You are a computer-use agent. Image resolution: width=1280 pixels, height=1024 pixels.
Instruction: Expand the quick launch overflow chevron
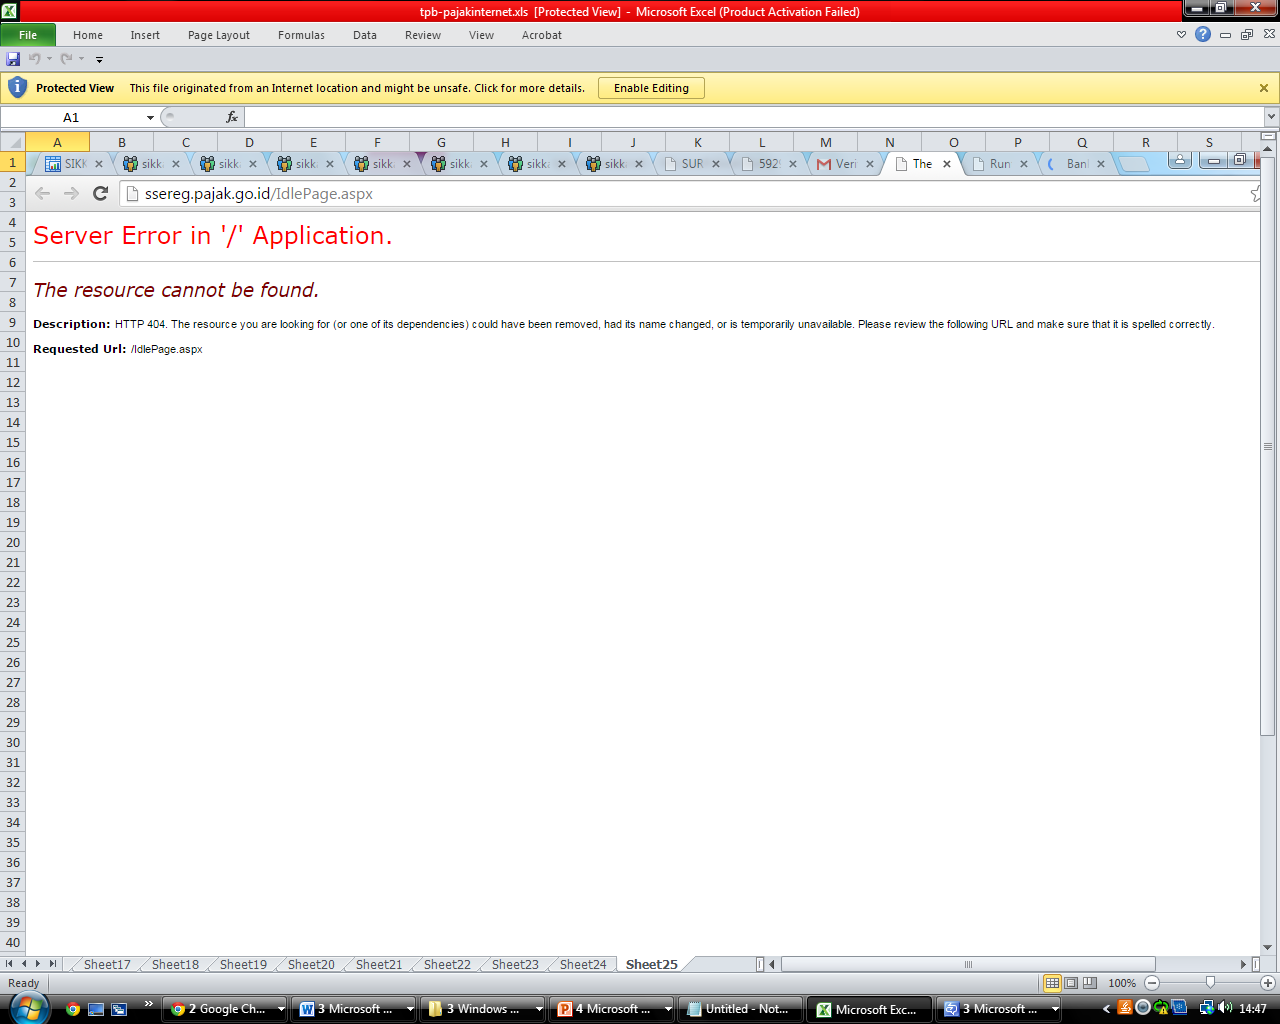149,1003
